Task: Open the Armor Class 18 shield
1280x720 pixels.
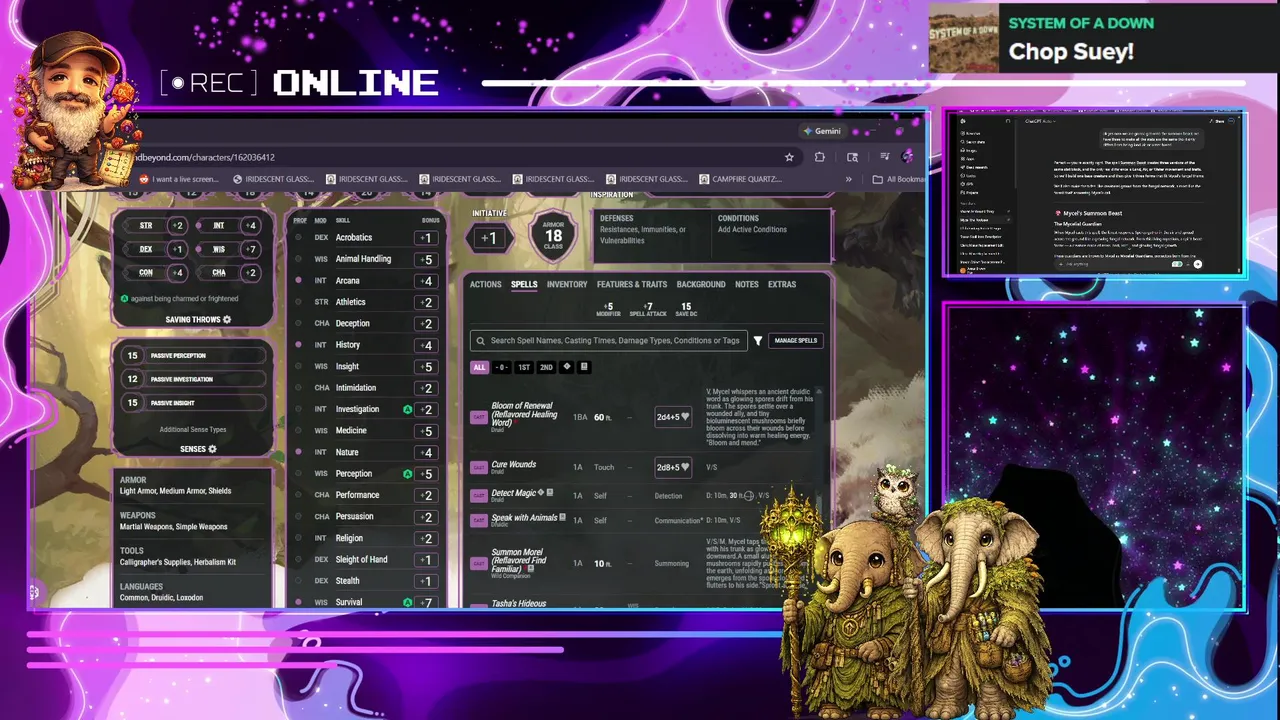Action: point(553,236)
